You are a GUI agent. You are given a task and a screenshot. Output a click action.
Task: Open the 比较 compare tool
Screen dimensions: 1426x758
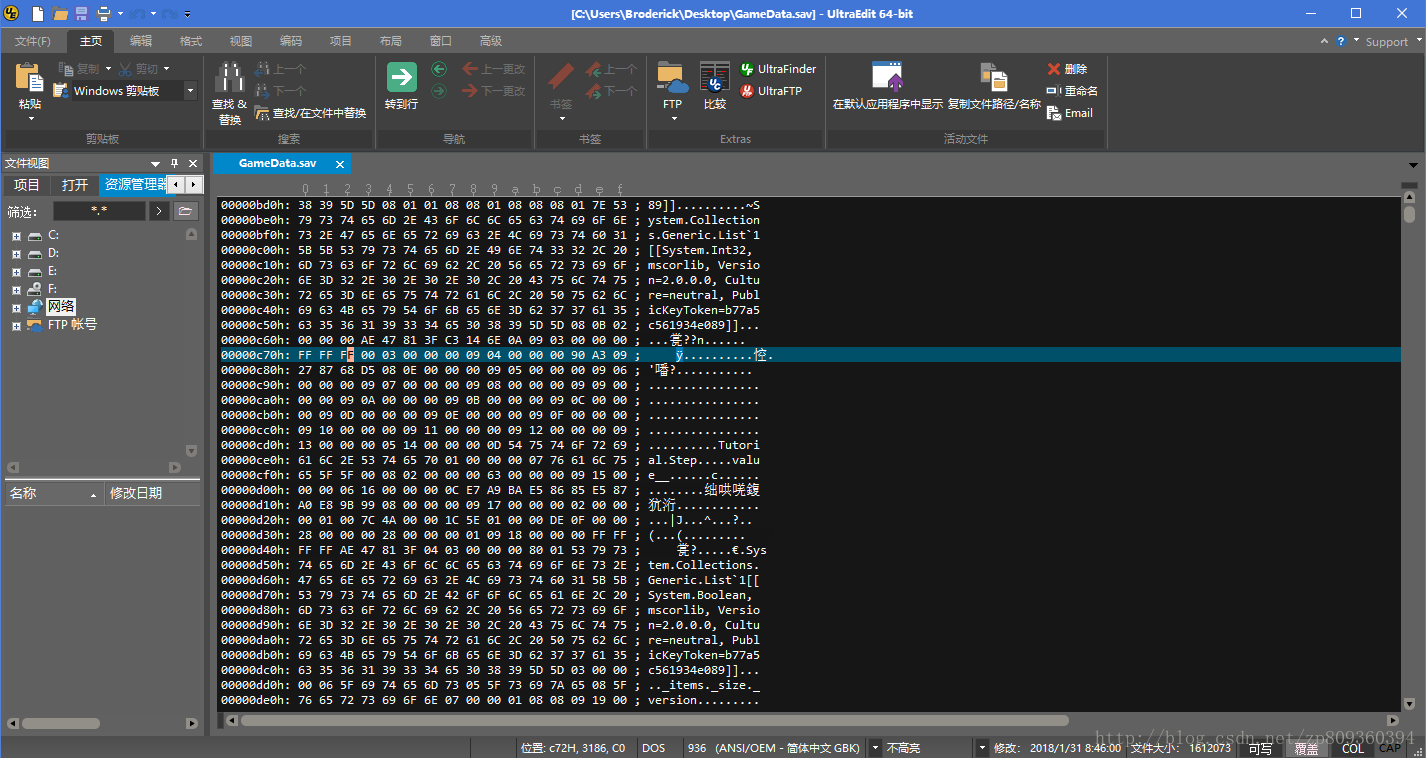click(x=714, y=86)
